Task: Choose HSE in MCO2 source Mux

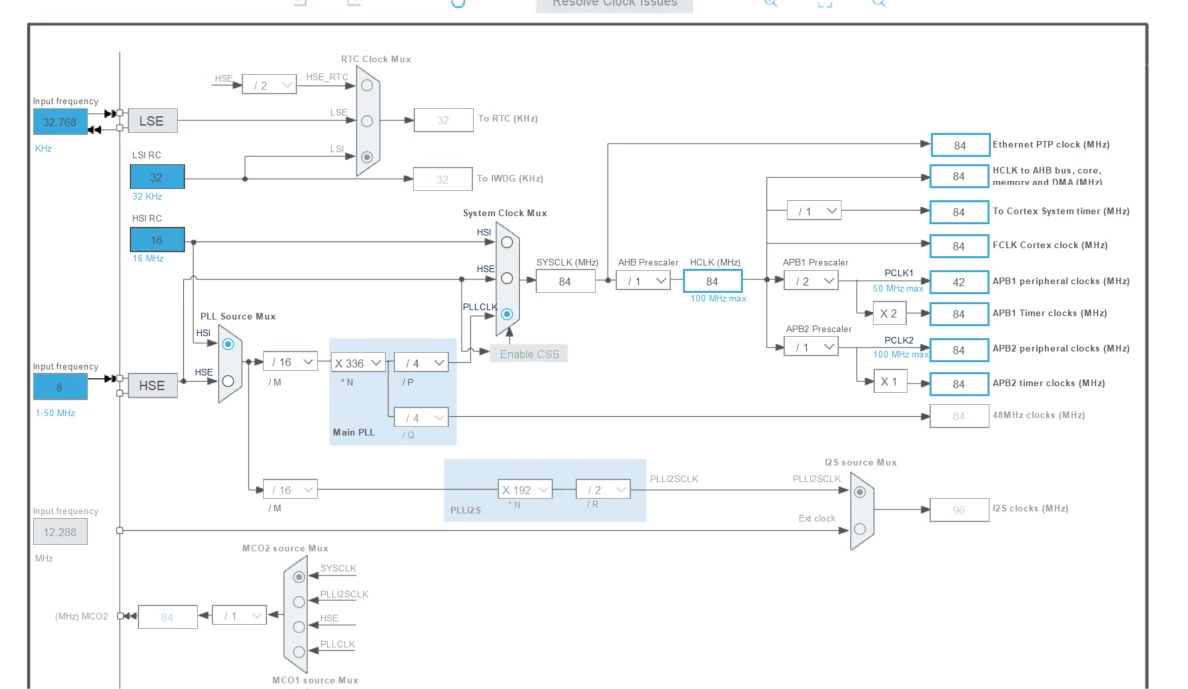Action: [x=299, y=627]
